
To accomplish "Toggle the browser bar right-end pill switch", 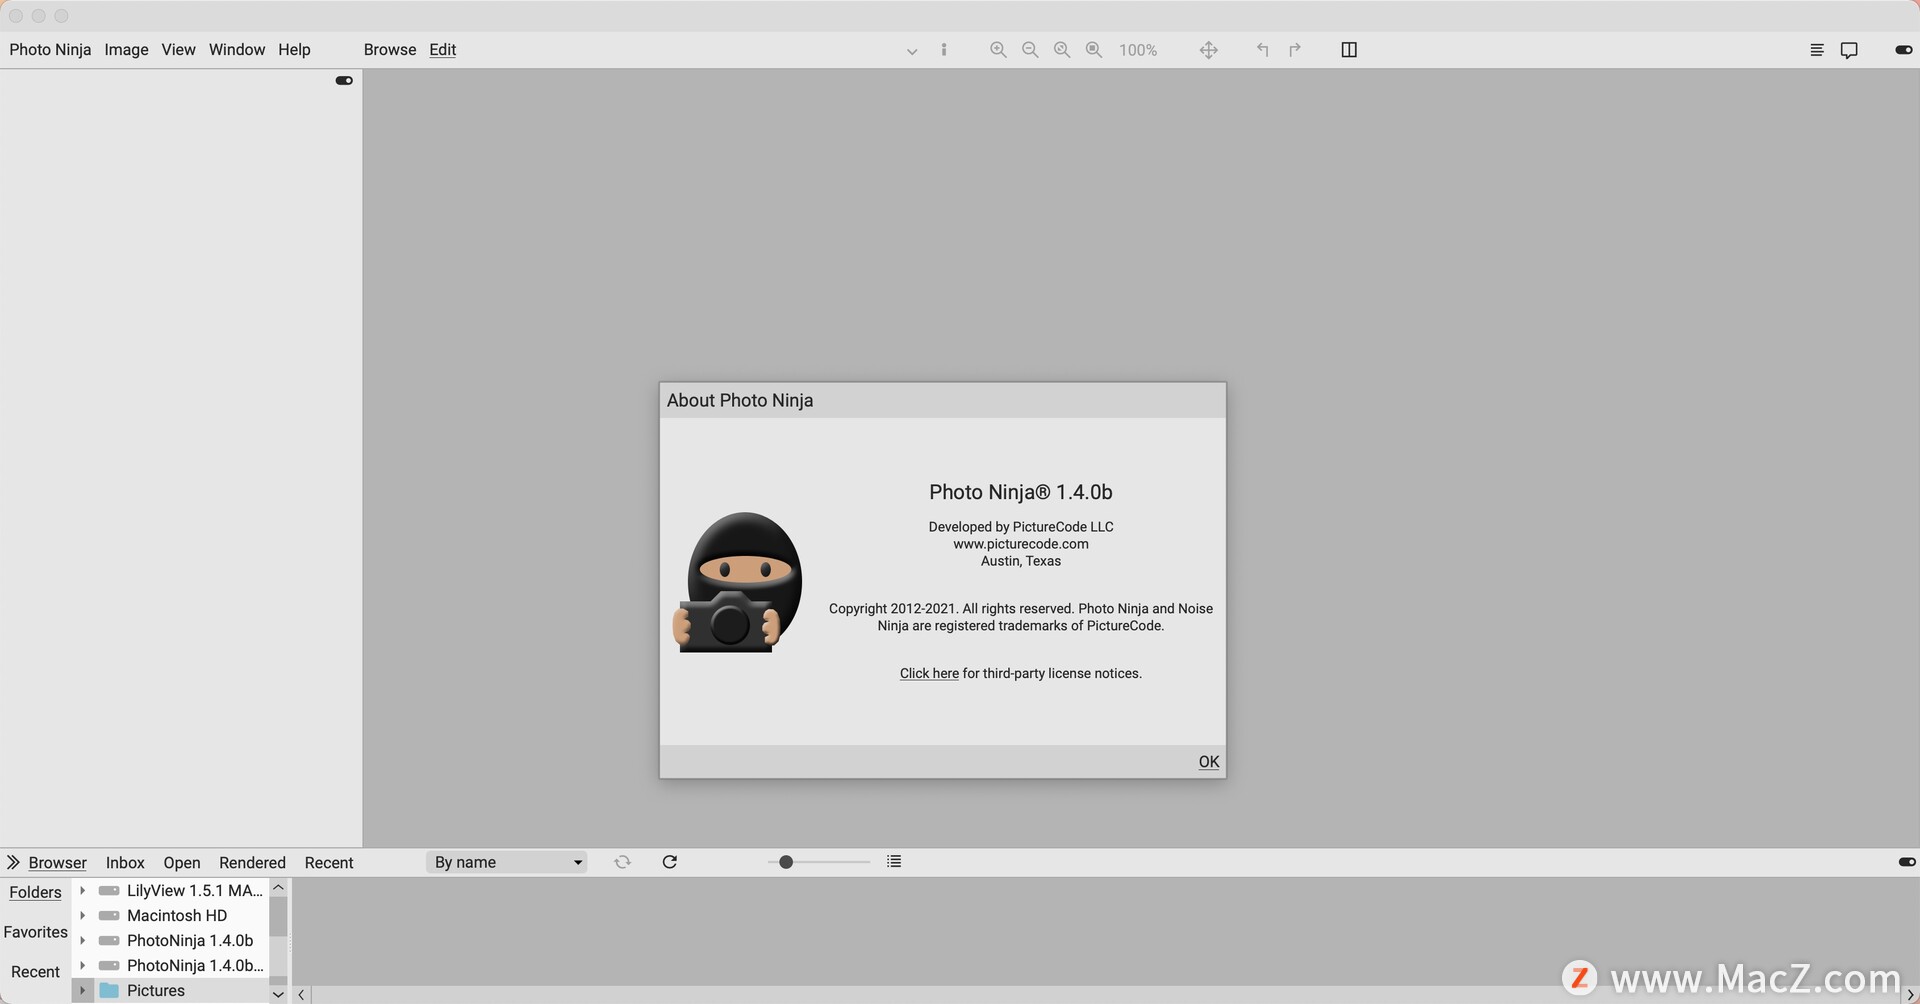I will pyautogui.click(x=1907, y=861).
